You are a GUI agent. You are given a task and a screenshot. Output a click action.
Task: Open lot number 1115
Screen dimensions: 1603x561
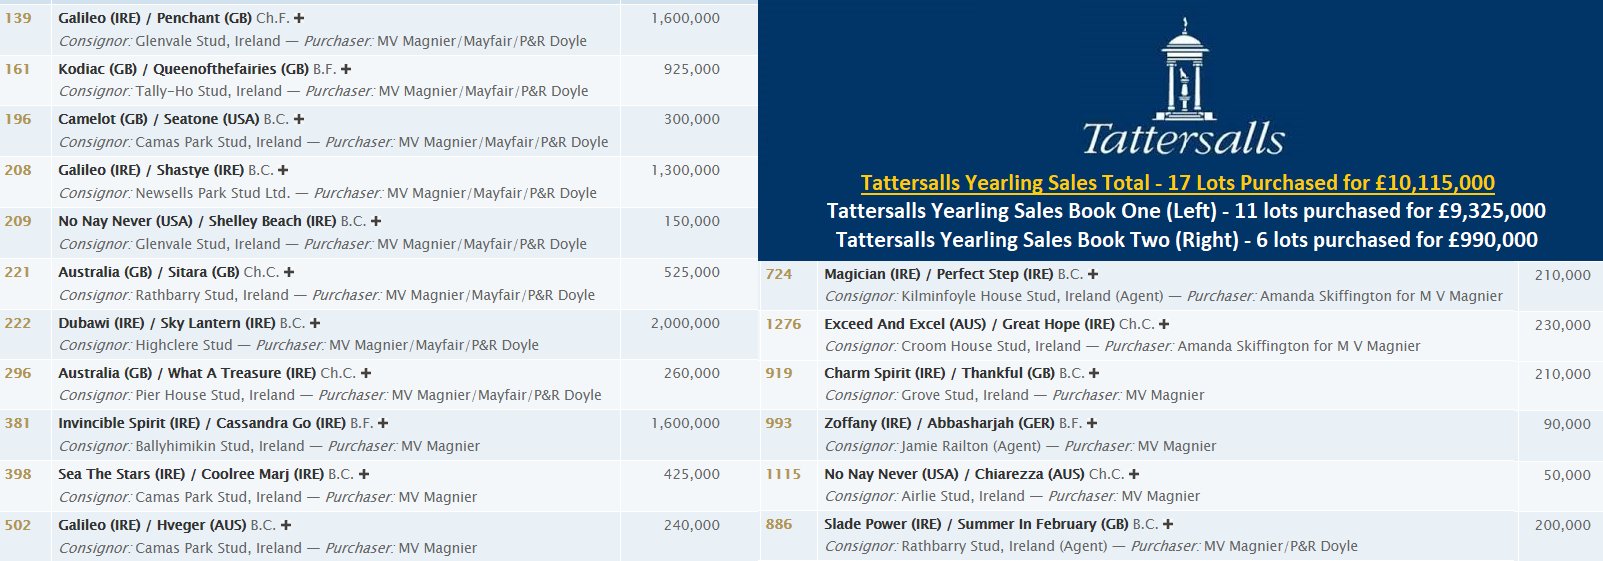tap(783, 475)
